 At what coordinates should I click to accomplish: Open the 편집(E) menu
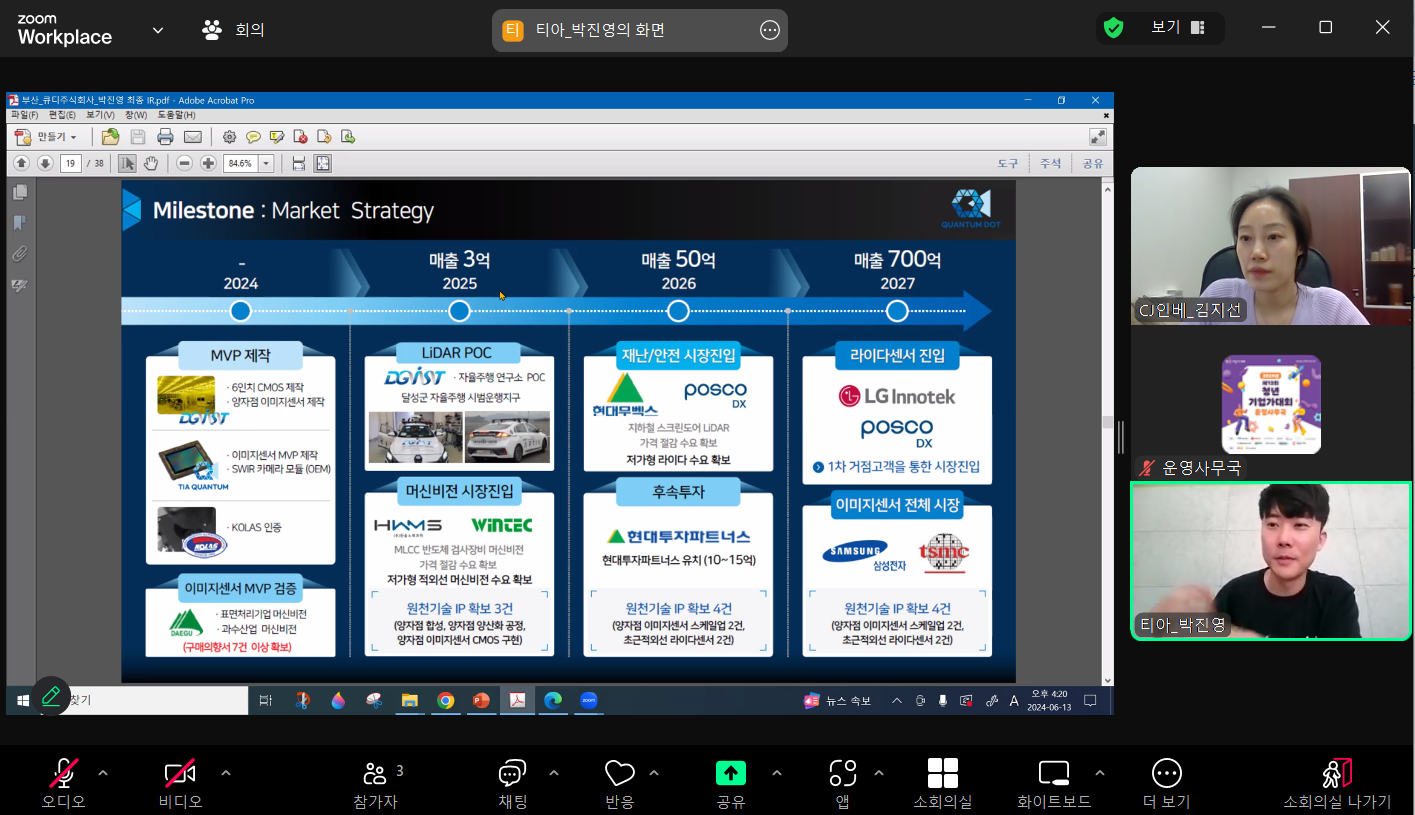[62, 115]
